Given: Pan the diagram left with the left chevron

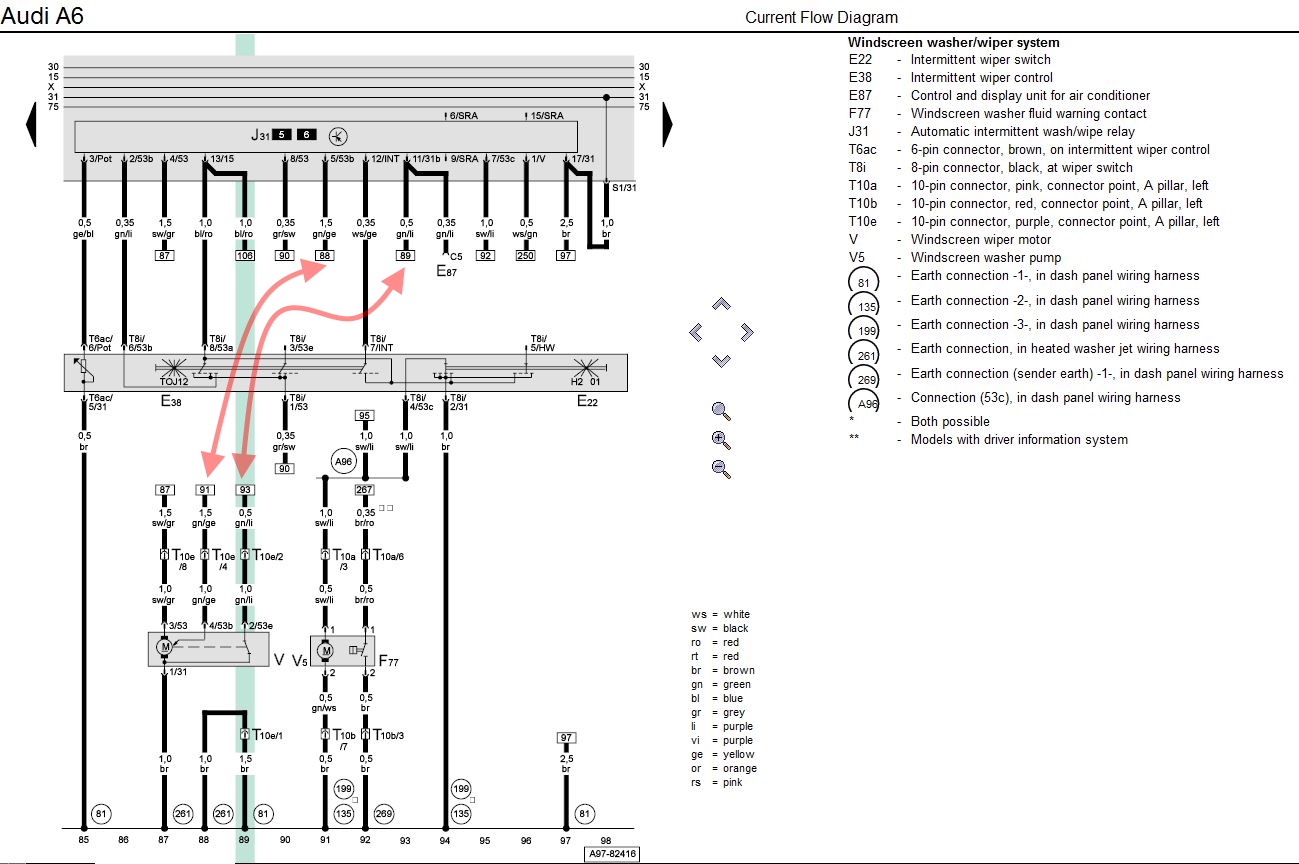Looking at the screenshot, I should [696, 332].
